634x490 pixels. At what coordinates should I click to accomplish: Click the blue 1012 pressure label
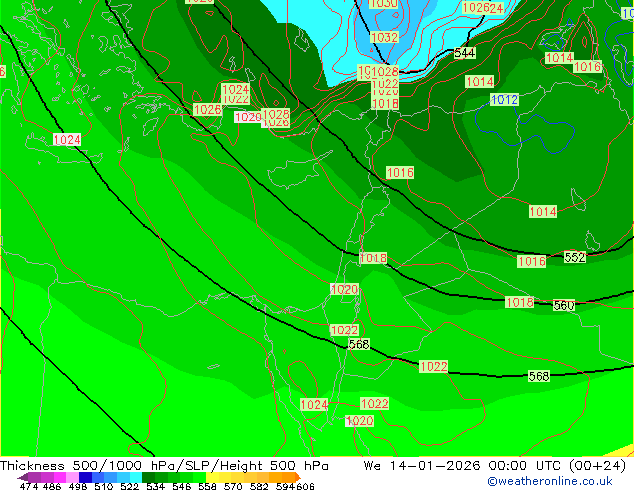tap(504, 99)
